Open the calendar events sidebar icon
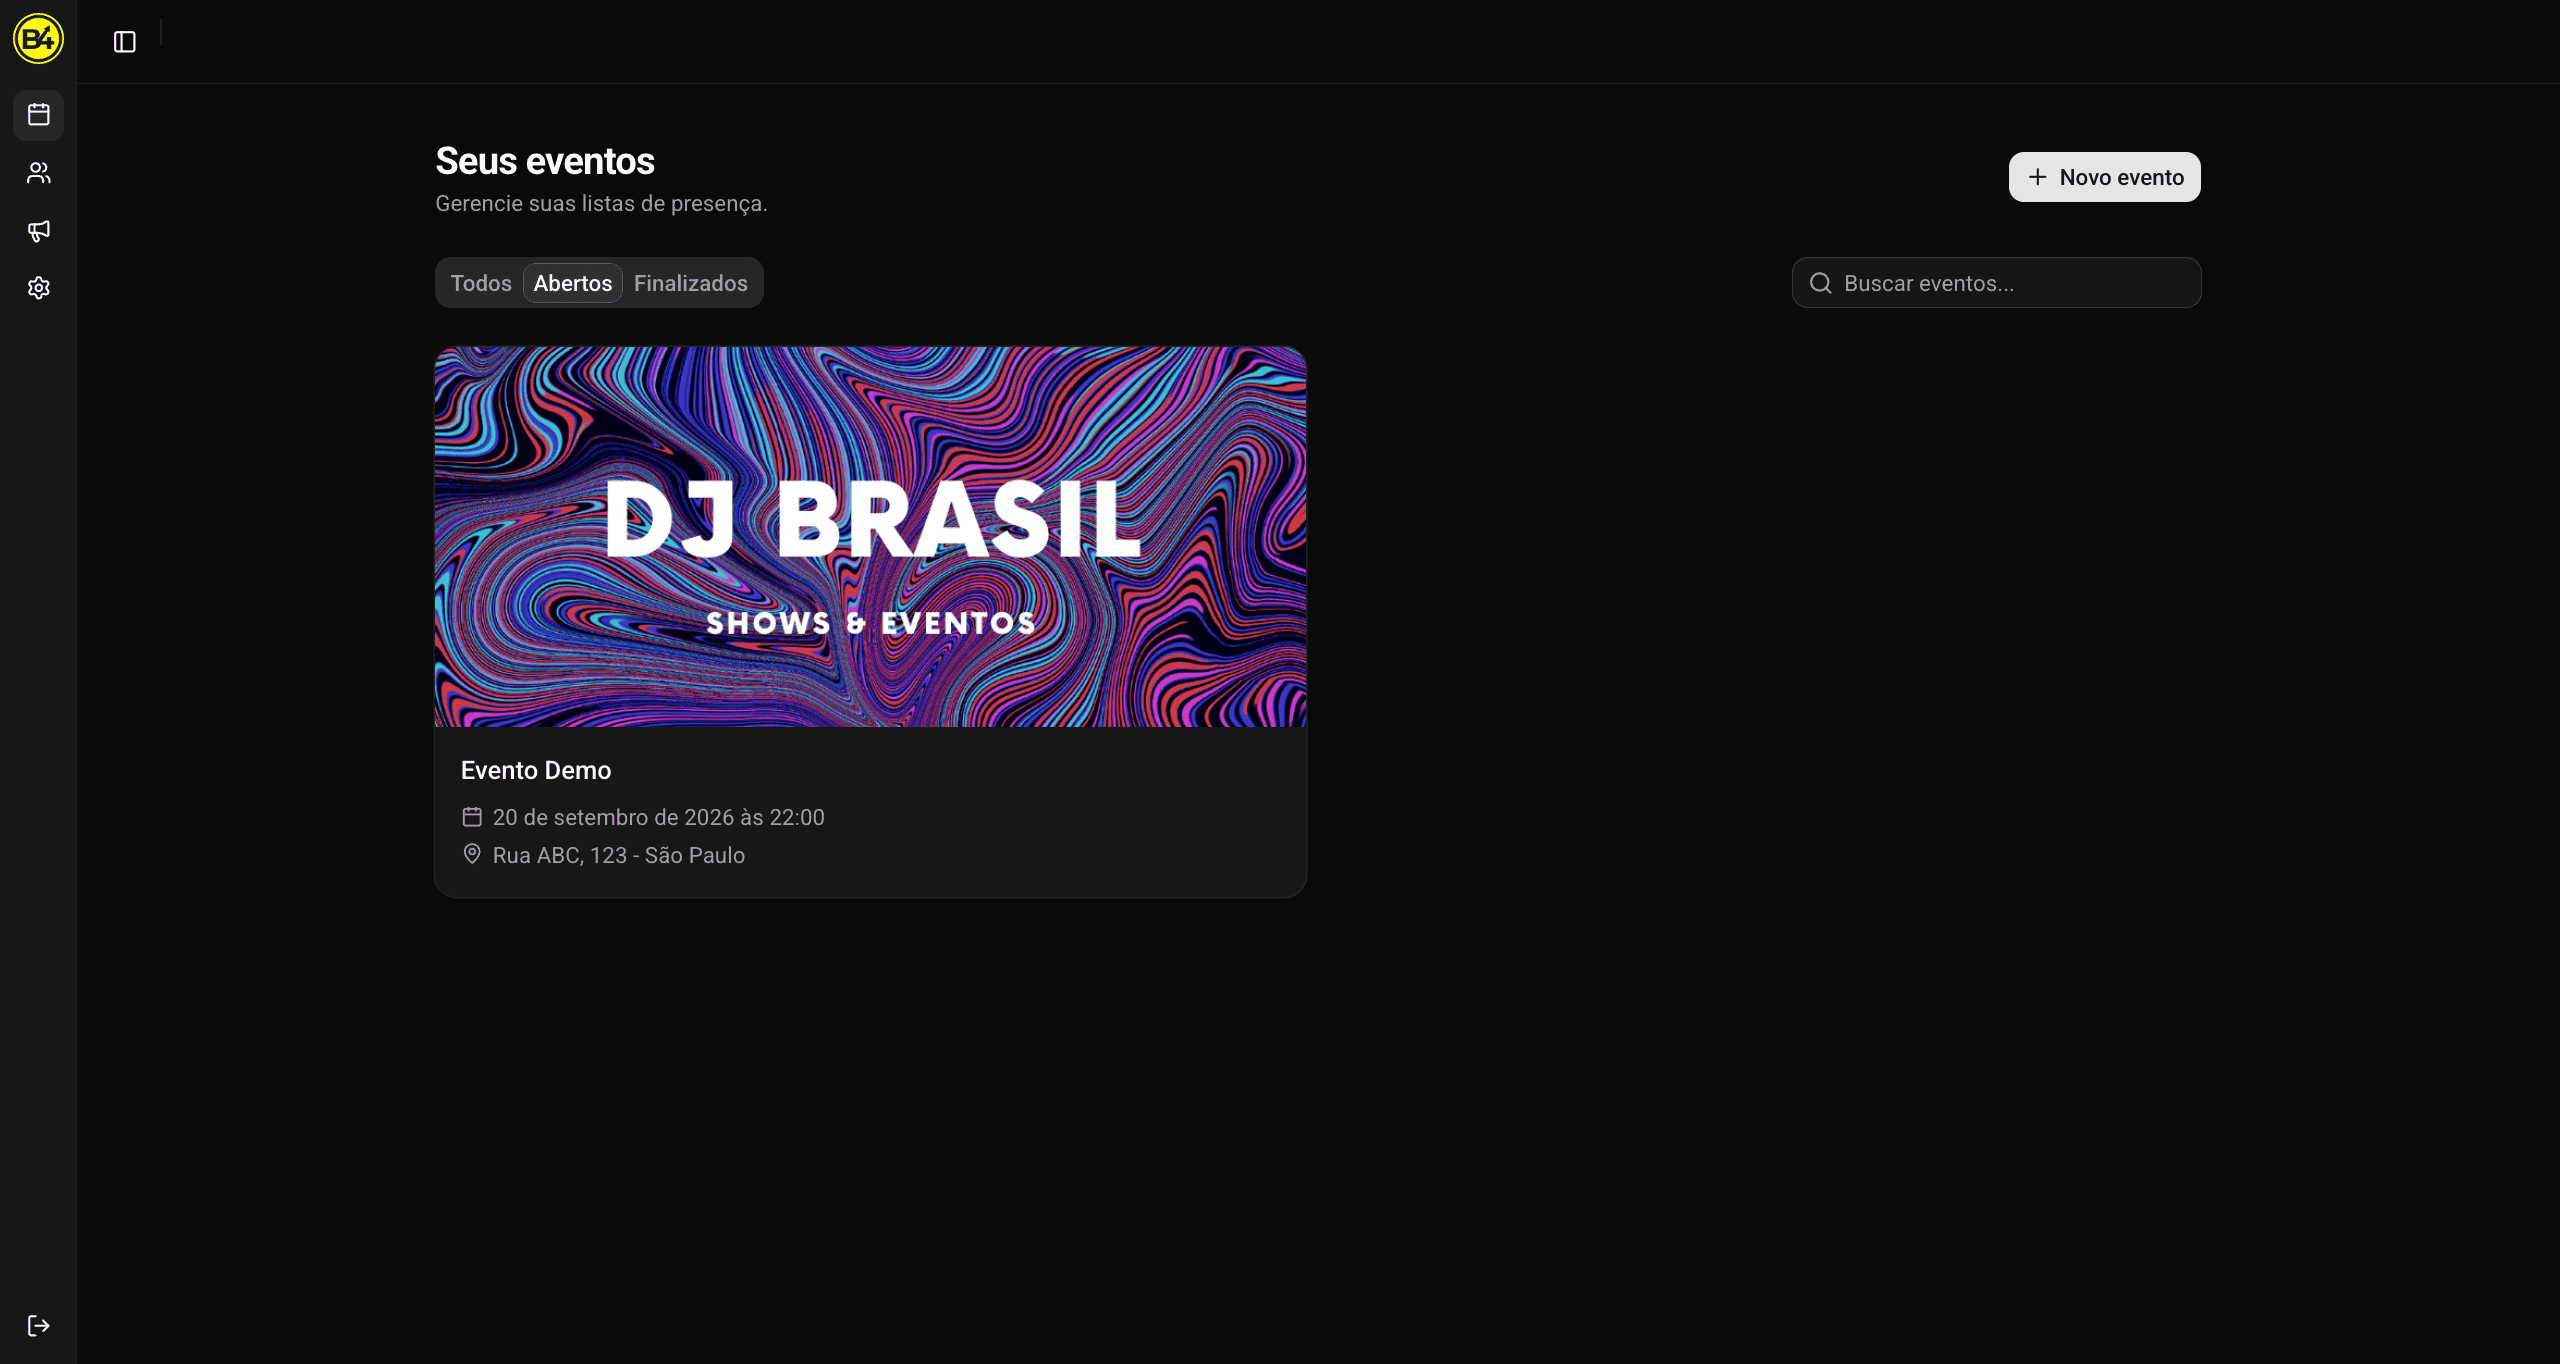2560x1364 pixels. pos(39,115)
